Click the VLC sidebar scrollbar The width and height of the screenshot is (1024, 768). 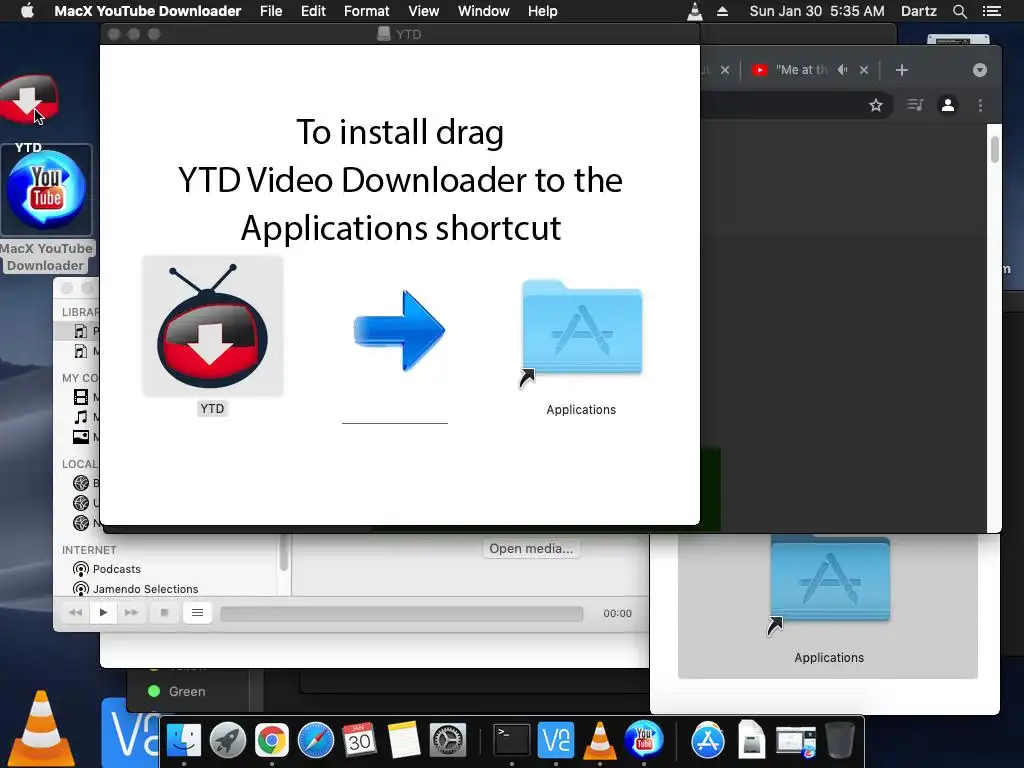coord(284,552)
